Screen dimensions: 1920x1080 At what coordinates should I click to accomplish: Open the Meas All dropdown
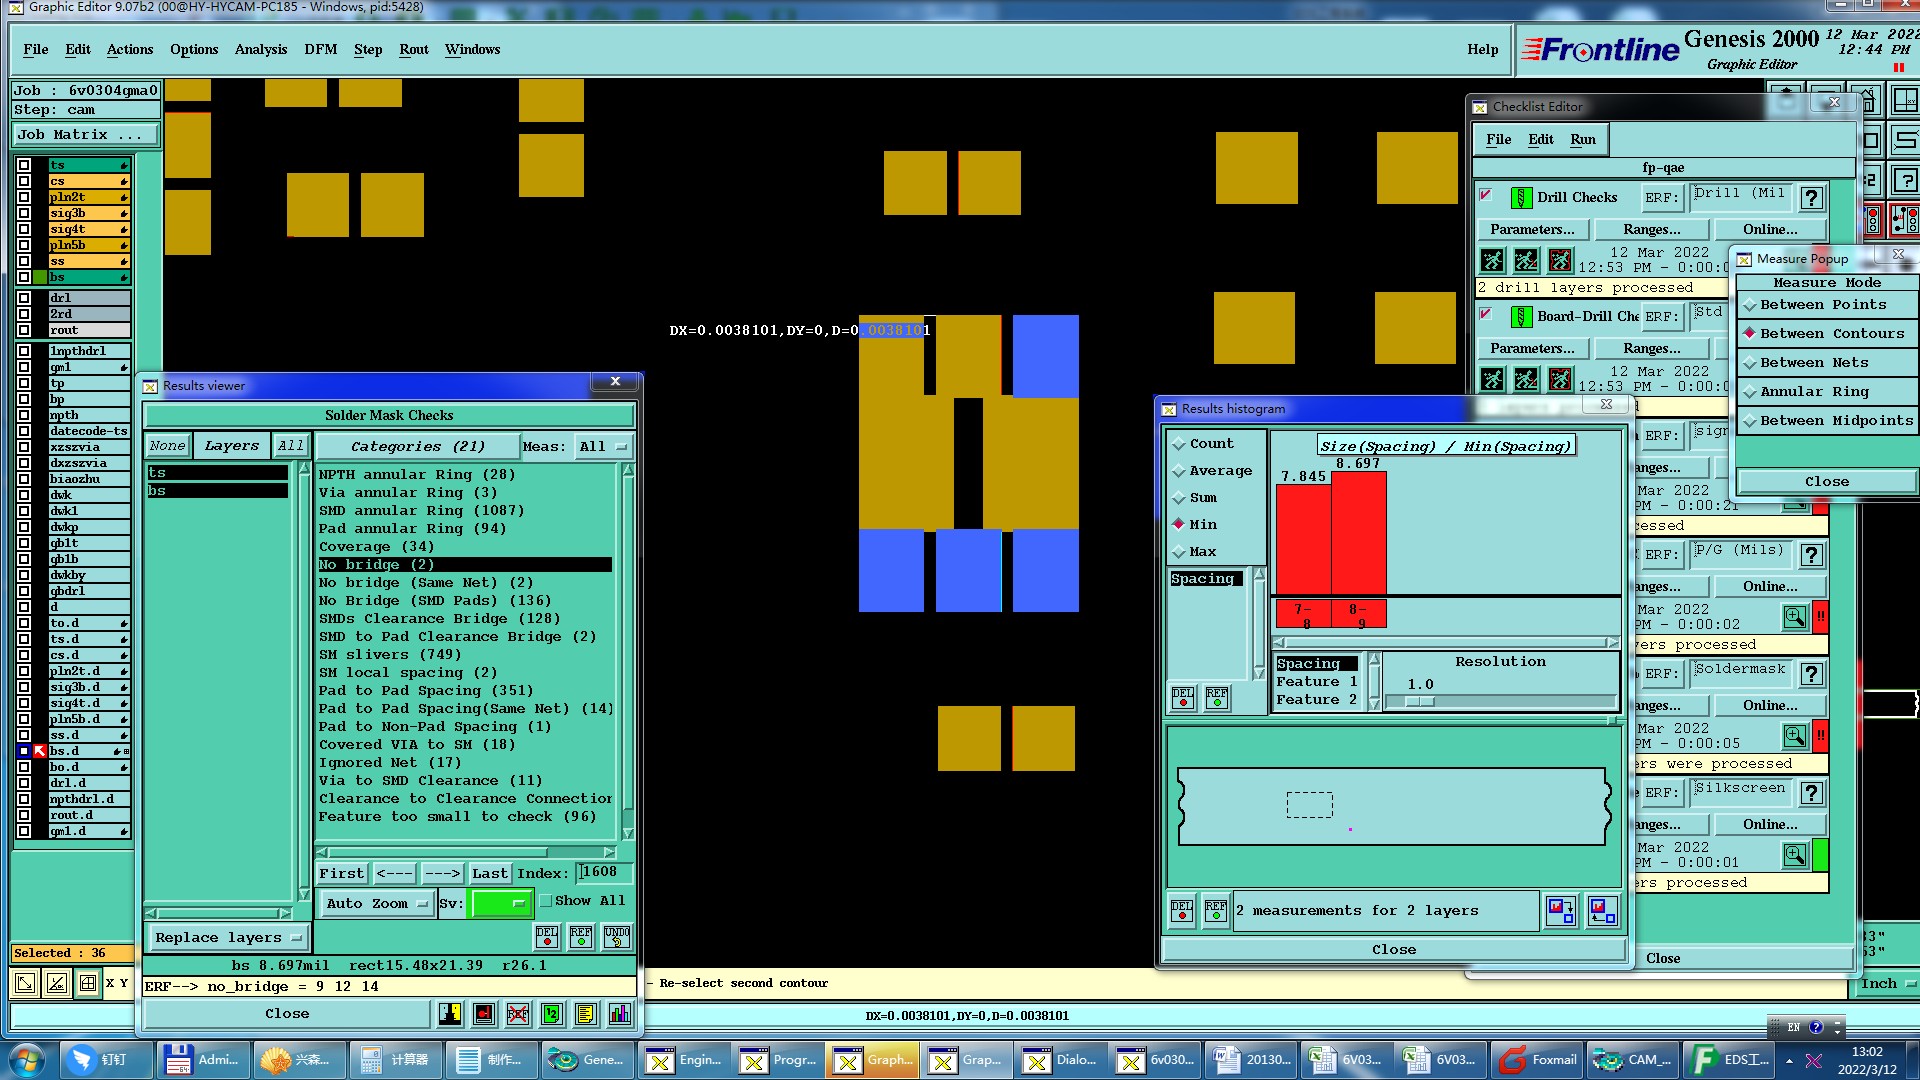click(x=603, y=447)
